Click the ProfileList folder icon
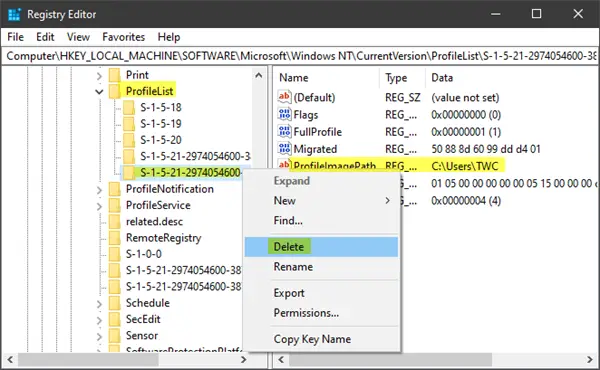 [x=114, y=91]
